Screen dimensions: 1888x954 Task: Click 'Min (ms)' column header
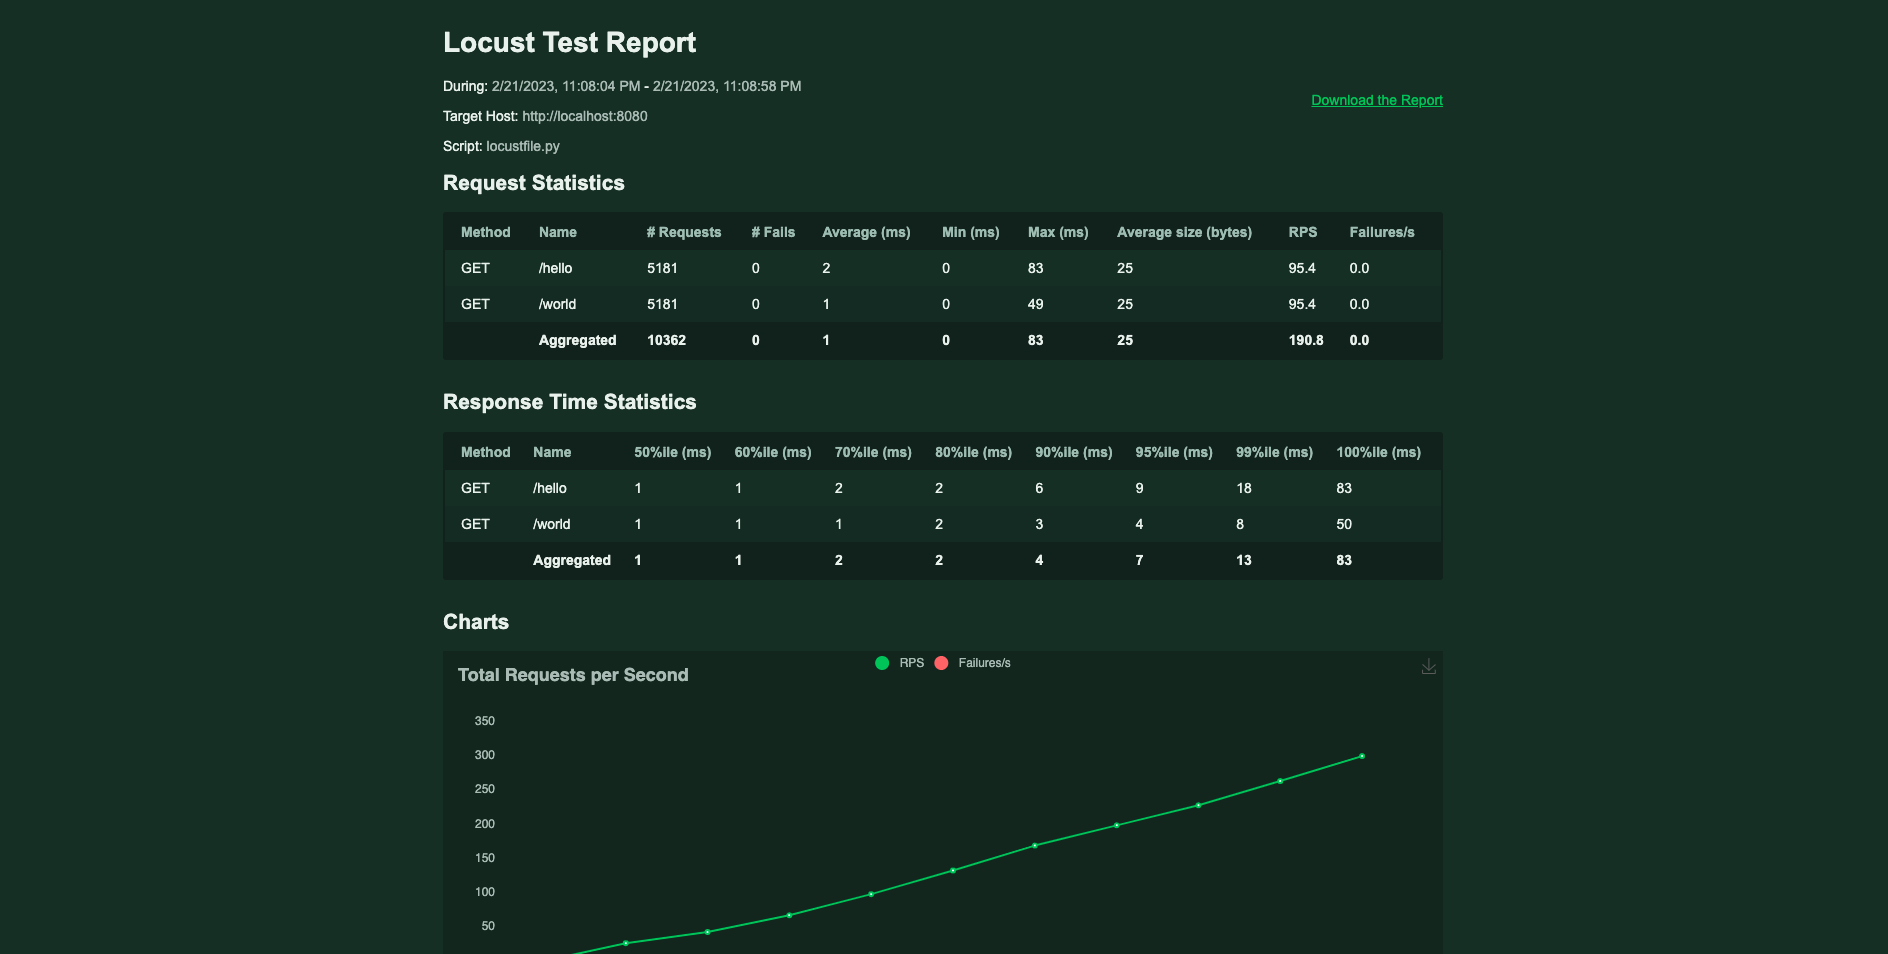(x=970, y=232)
